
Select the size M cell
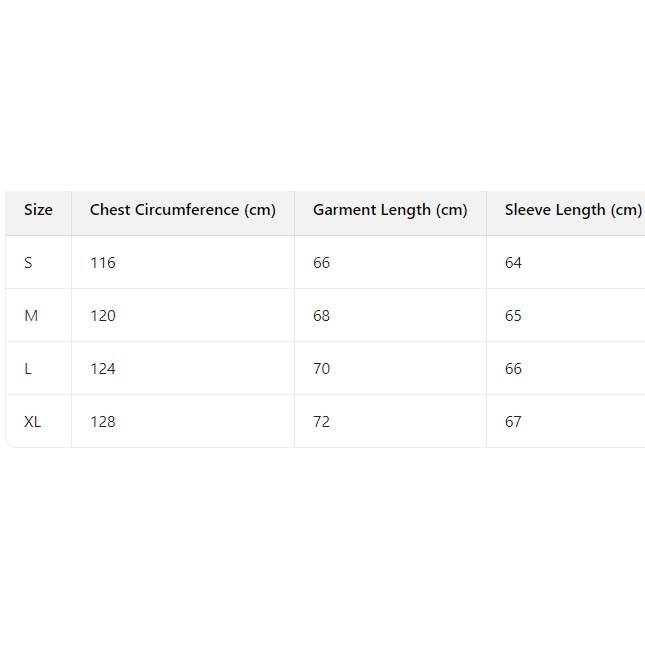tap(31, 316)
